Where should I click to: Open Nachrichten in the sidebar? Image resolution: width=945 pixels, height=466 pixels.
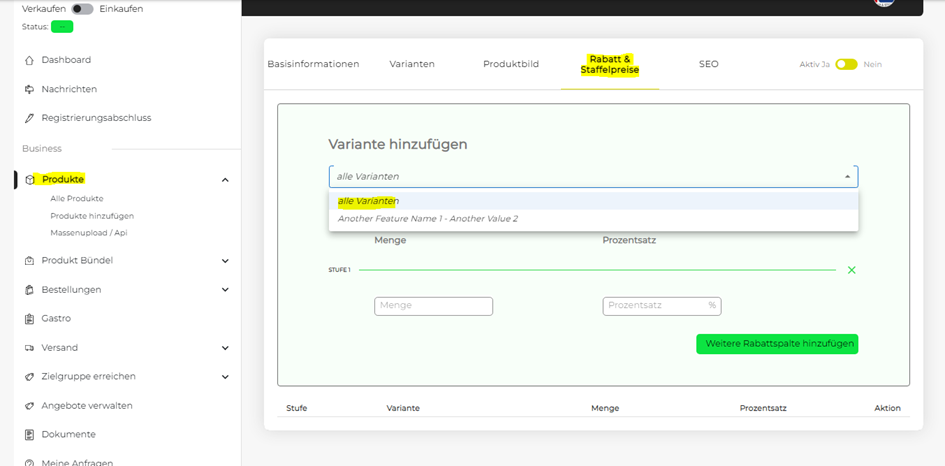pos(69,89)
